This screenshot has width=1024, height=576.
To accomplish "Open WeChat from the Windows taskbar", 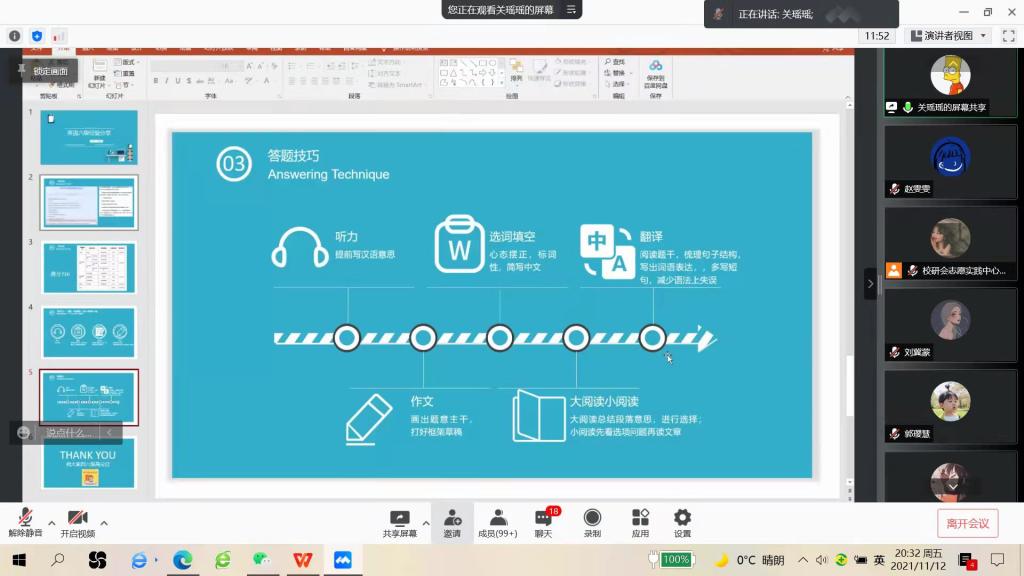I will tap(261, 560).
